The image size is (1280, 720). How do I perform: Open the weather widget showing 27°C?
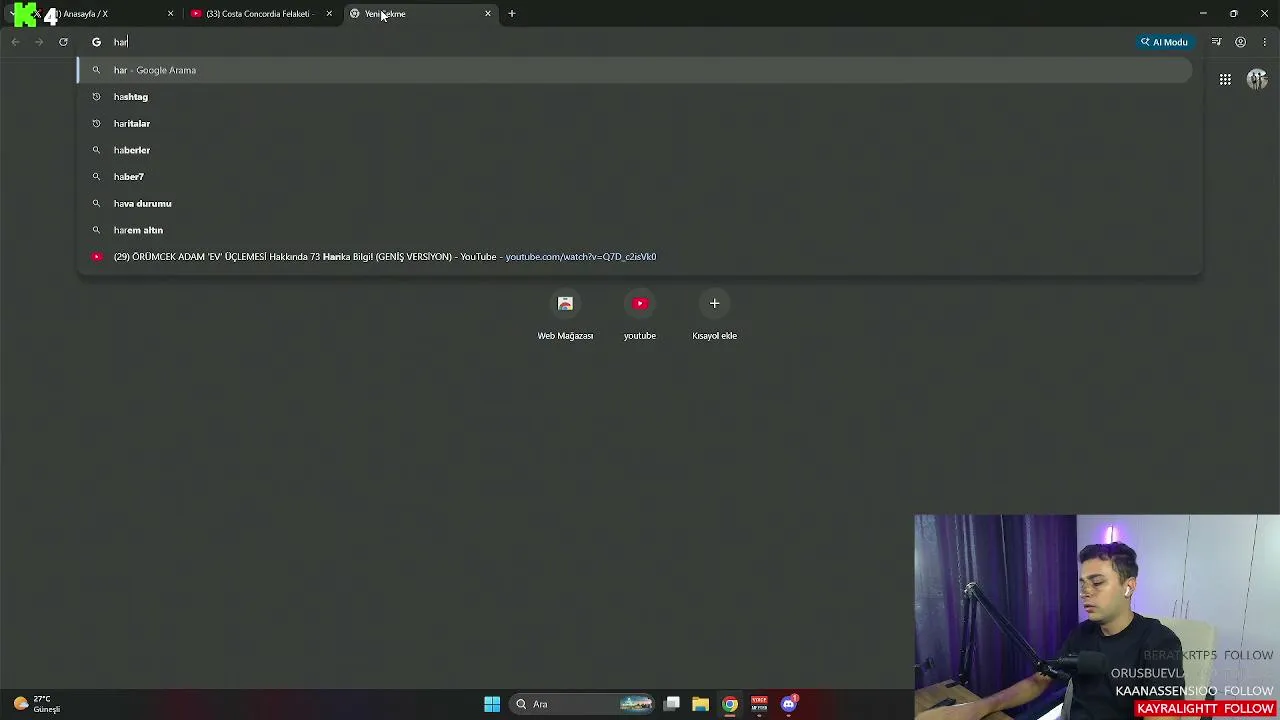(37, 704)
